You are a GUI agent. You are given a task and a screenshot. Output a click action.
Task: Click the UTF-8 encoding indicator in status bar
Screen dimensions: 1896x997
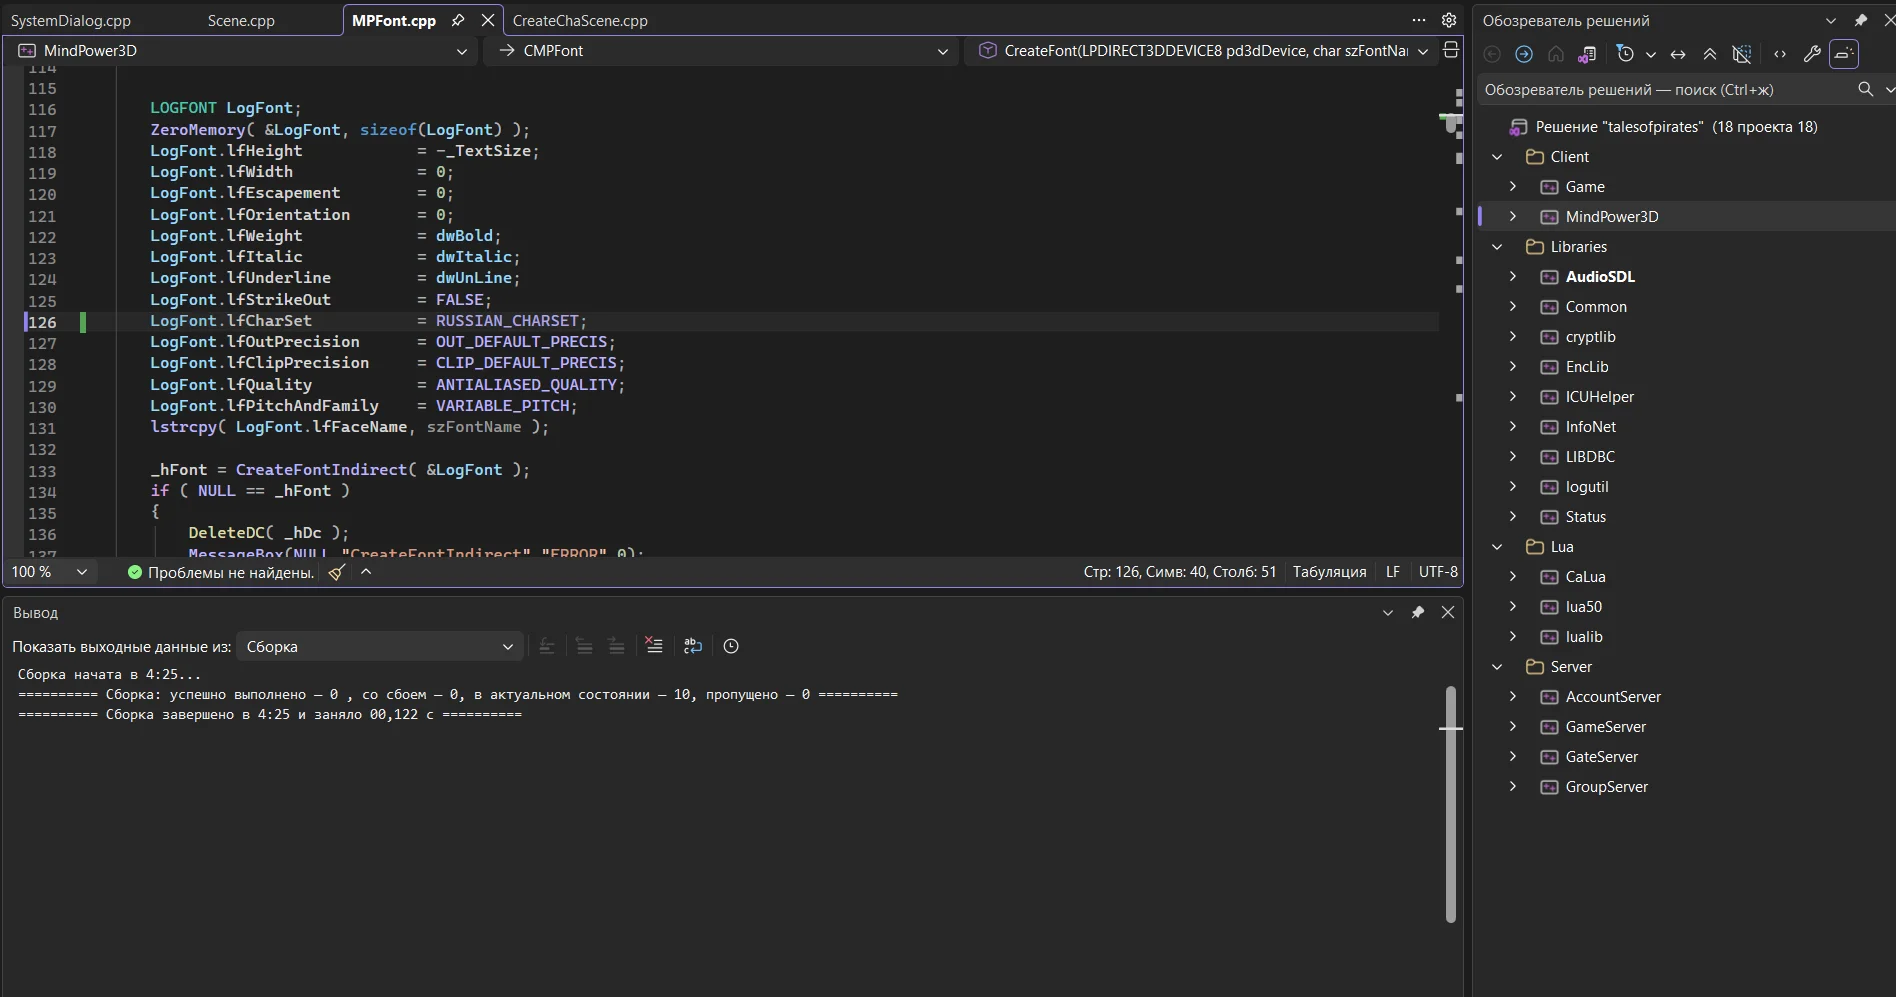click(x=1438, y=572)
